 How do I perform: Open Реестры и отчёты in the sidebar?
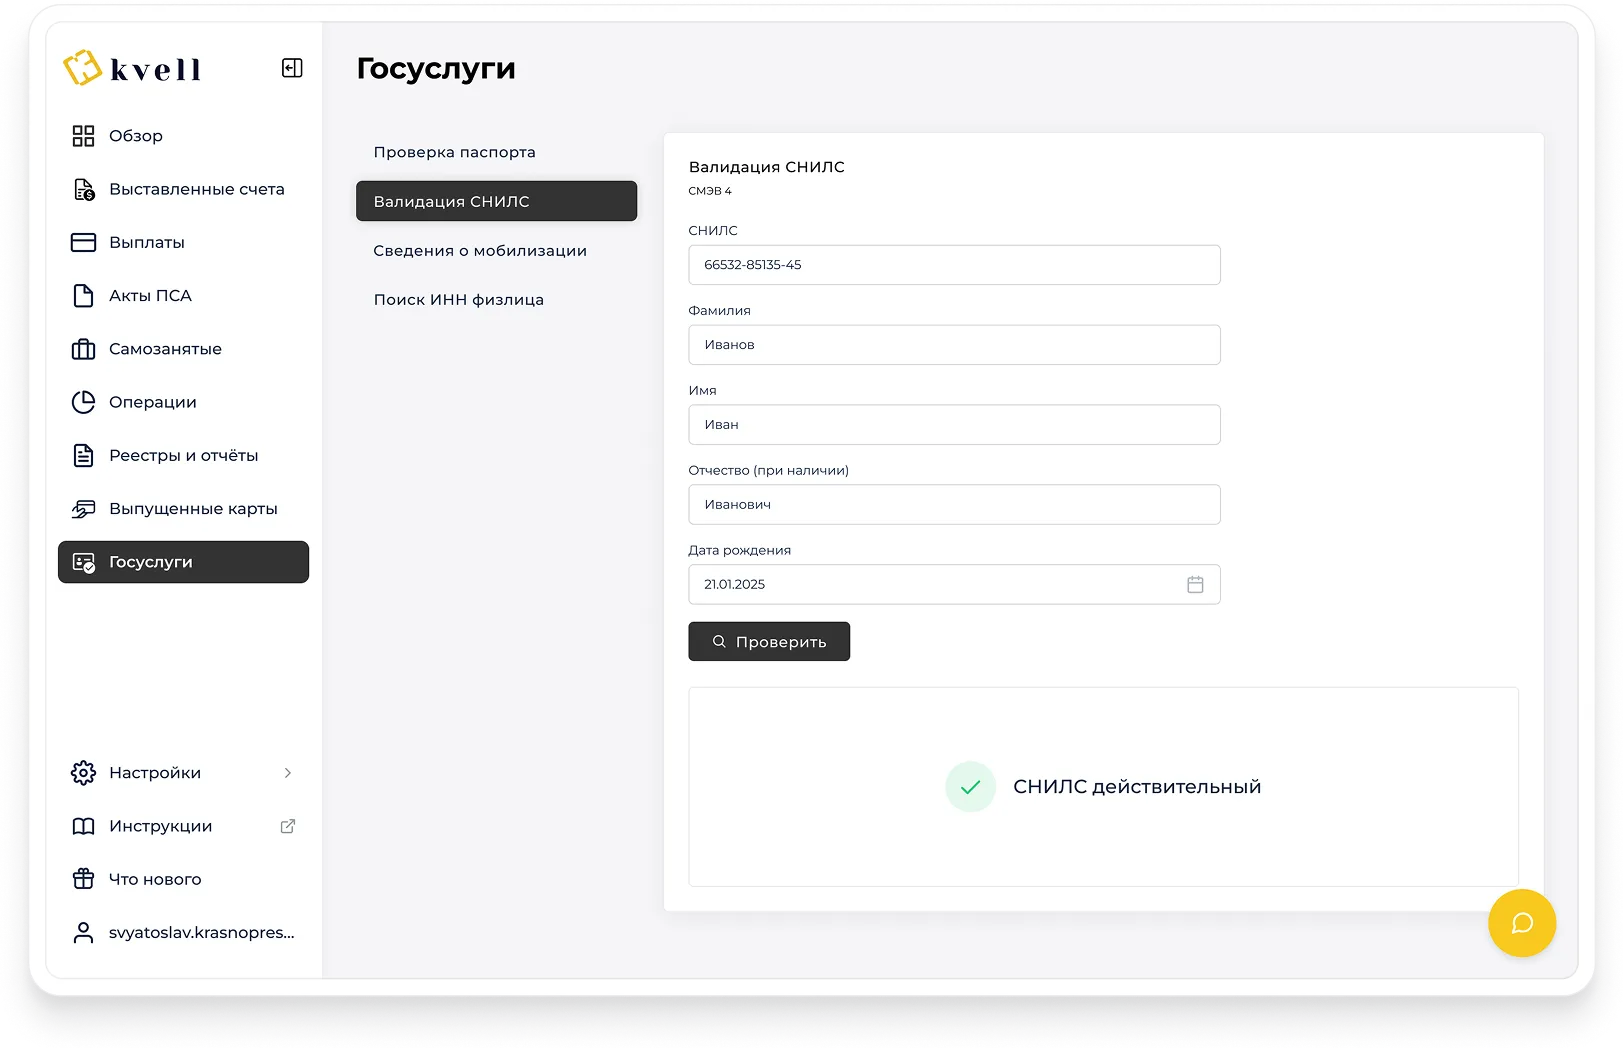[x=183, y=456]
